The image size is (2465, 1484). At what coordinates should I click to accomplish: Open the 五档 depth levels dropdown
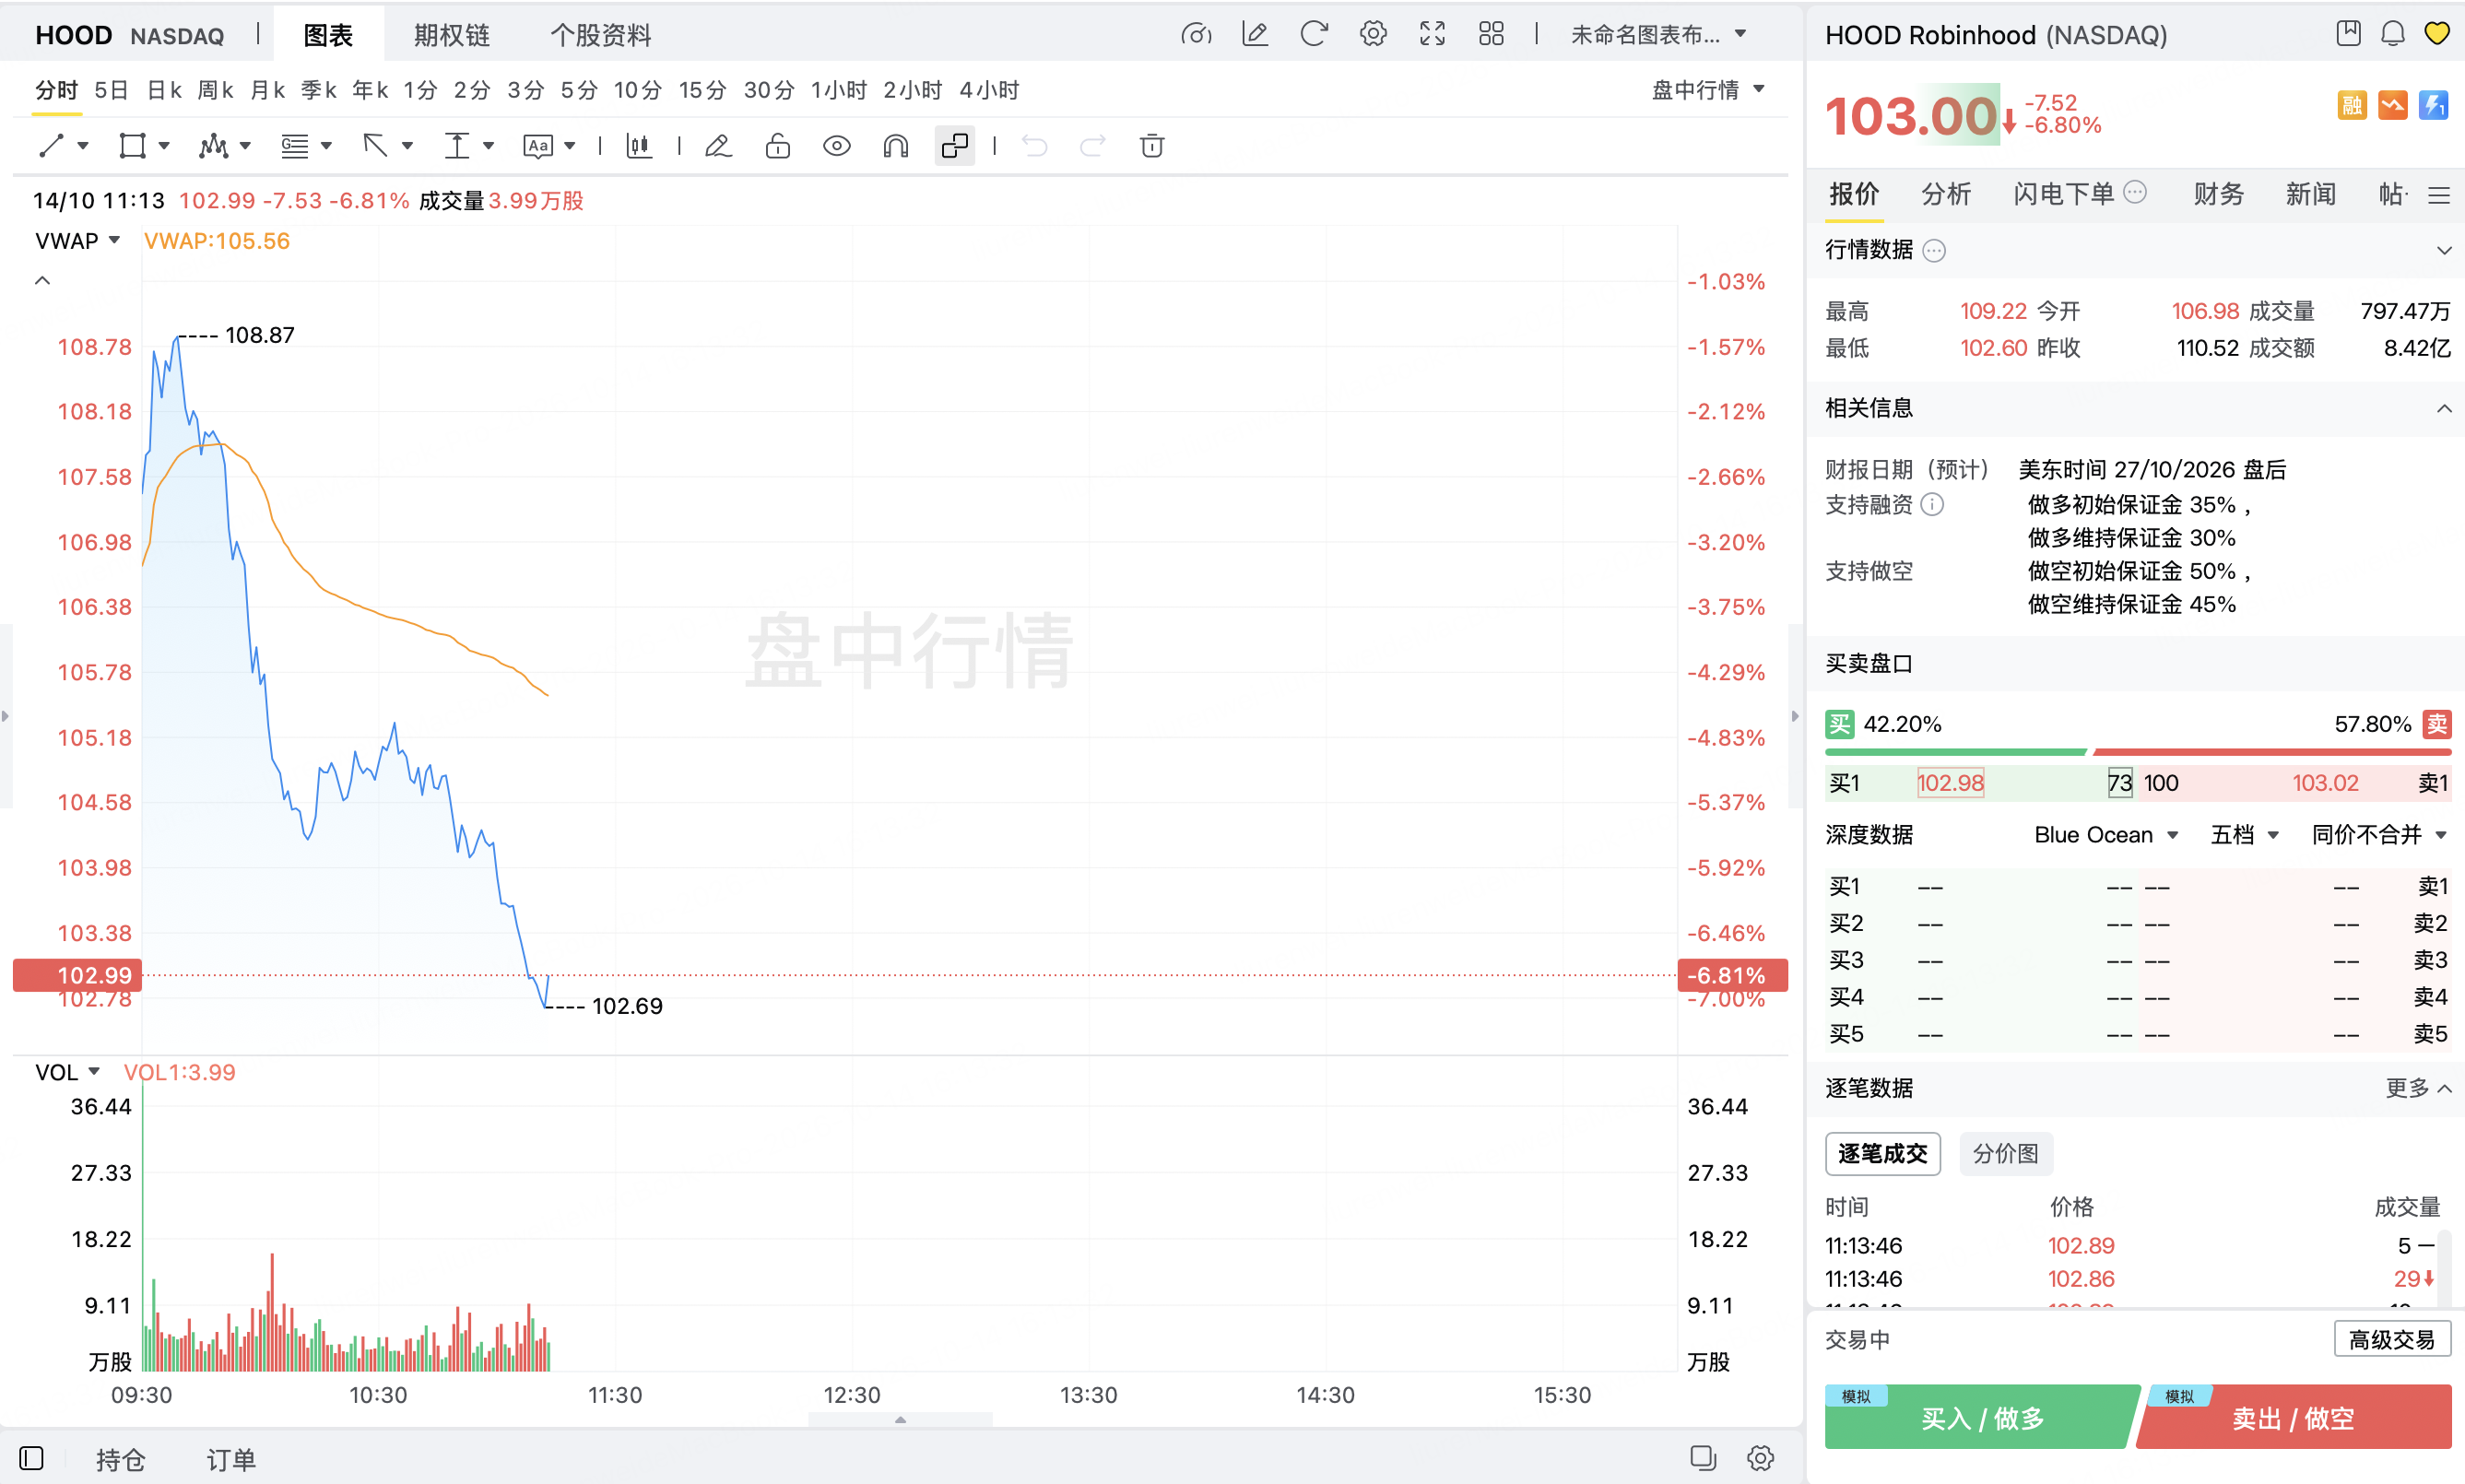2244,835
